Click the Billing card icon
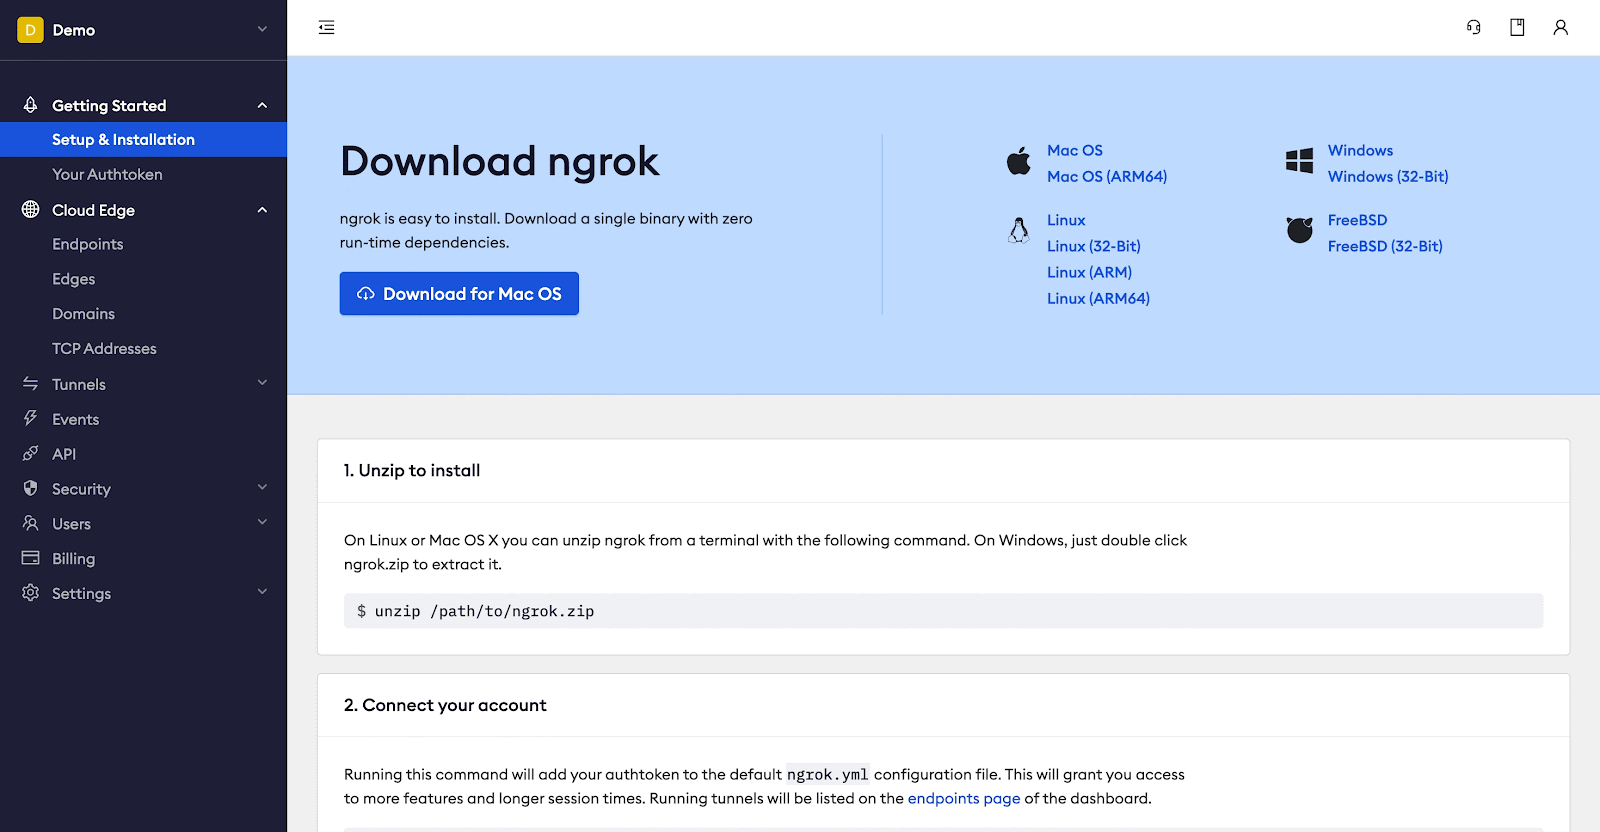 point(31,558)
